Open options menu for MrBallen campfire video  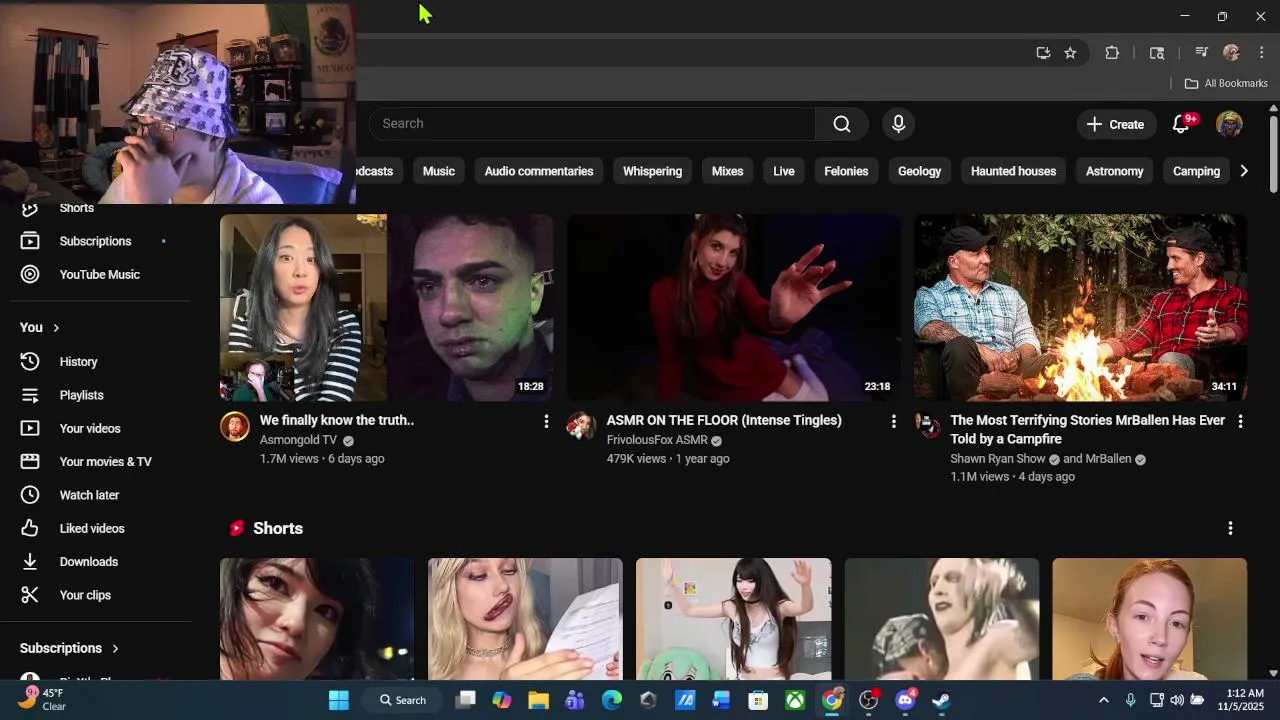click(x=1240, y=422)
